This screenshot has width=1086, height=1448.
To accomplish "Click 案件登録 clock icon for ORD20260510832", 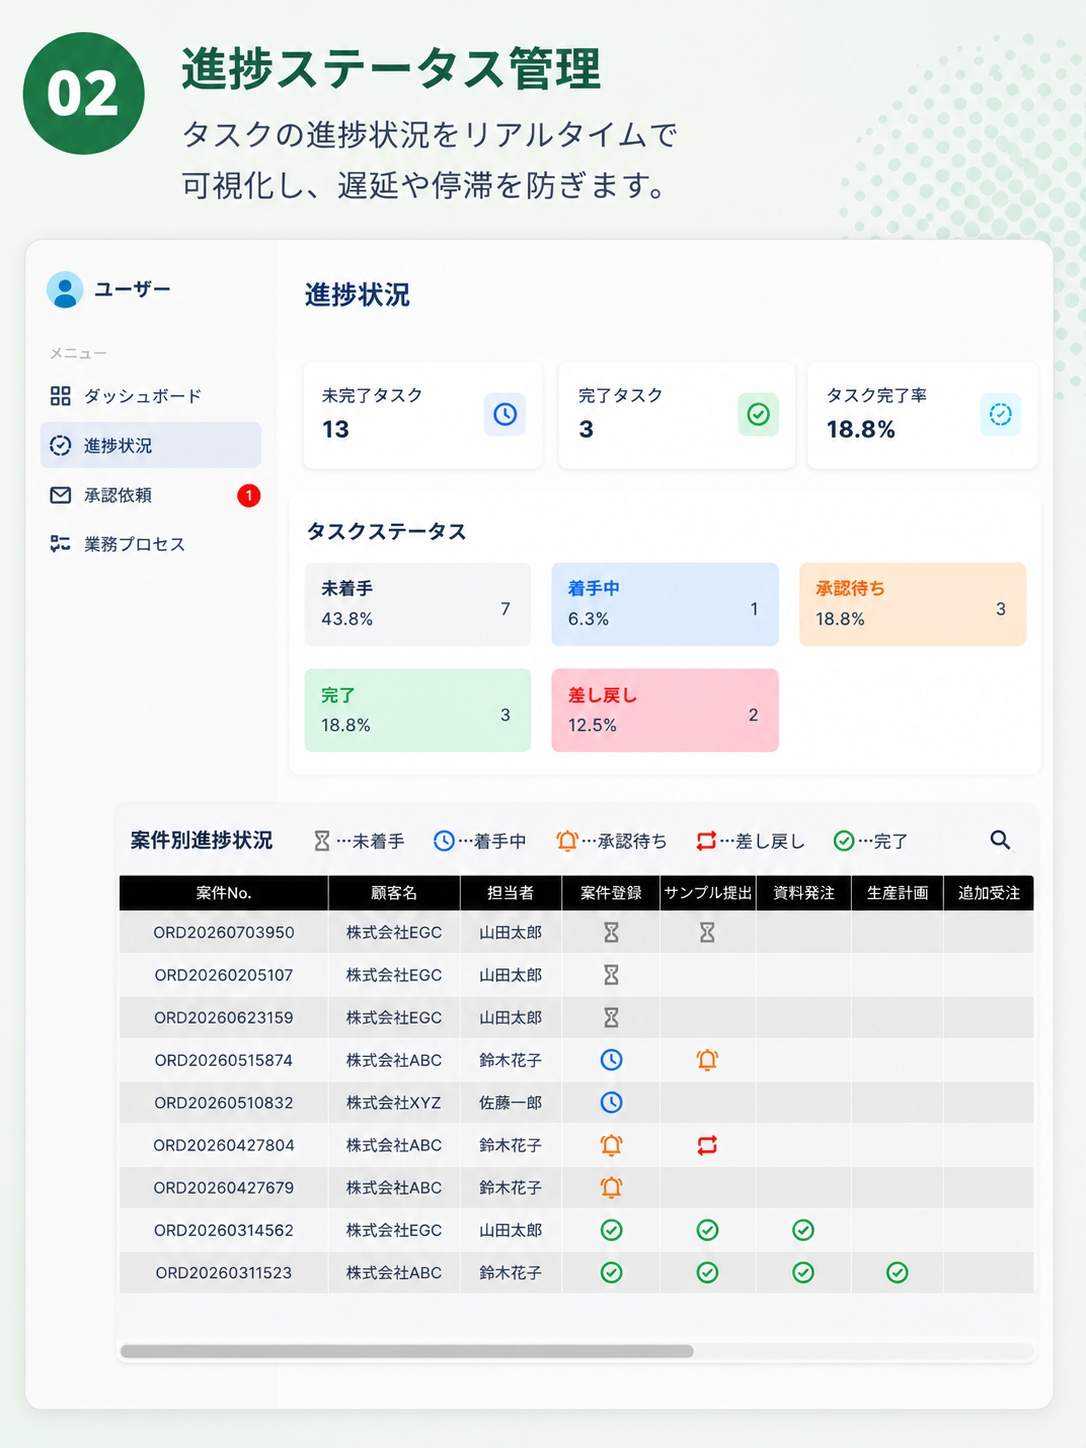I will click(611, 1102).
